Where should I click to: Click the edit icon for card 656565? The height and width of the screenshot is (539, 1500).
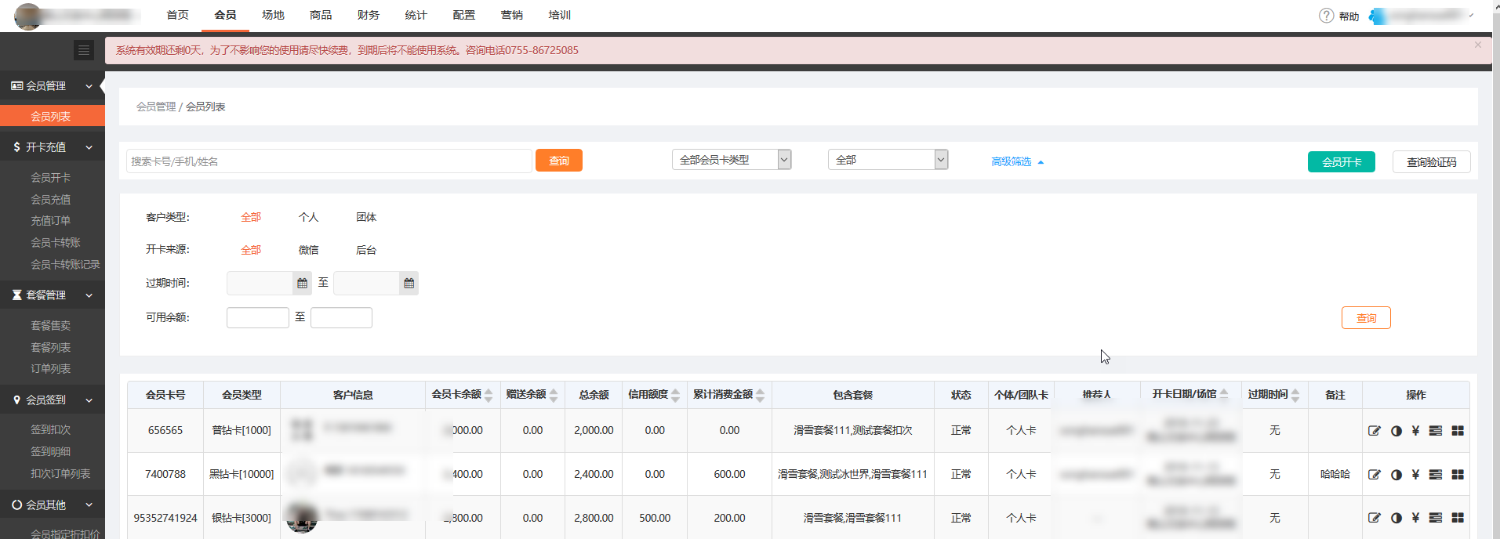coord(1374,431)
